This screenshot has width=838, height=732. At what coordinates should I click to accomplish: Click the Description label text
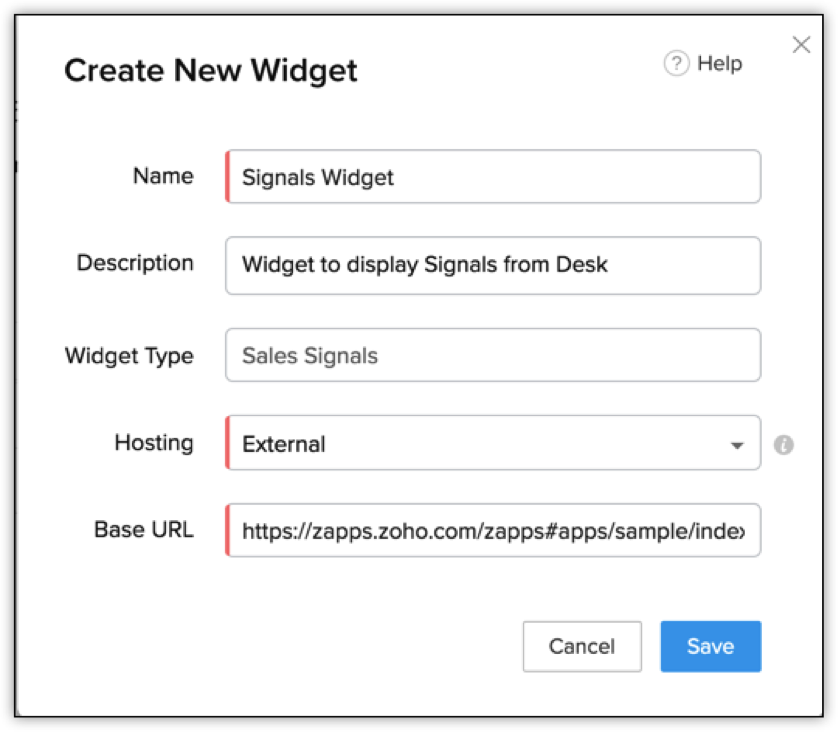(135, 263)
